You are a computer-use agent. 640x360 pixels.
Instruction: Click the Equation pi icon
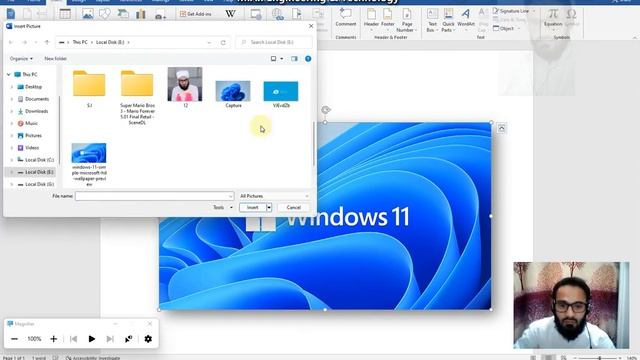pyautogui.click(x=553, y=18)
